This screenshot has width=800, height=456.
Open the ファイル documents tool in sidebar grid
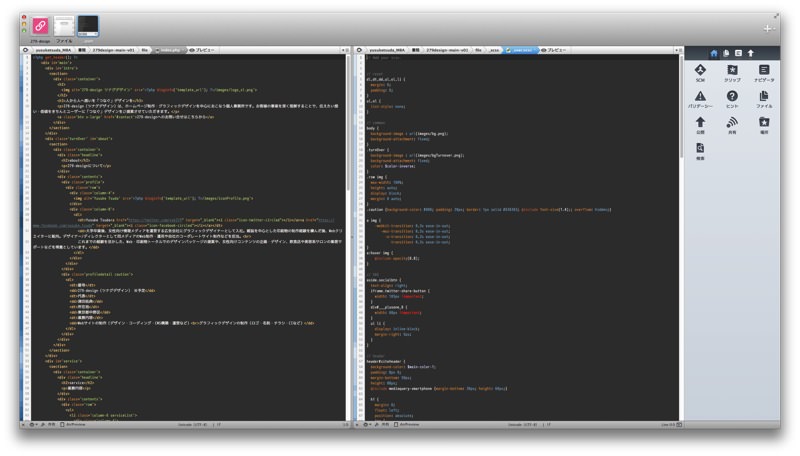764,99
